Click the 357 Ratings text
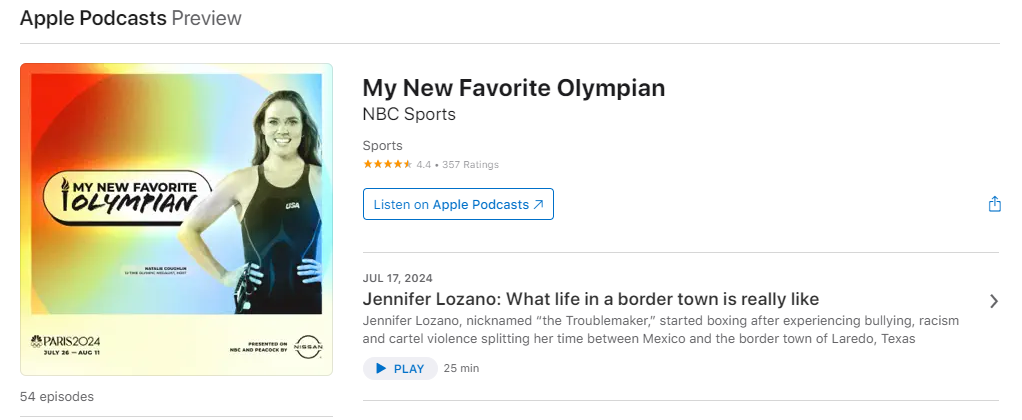The image size is (1022, 420). pos(470,164)
